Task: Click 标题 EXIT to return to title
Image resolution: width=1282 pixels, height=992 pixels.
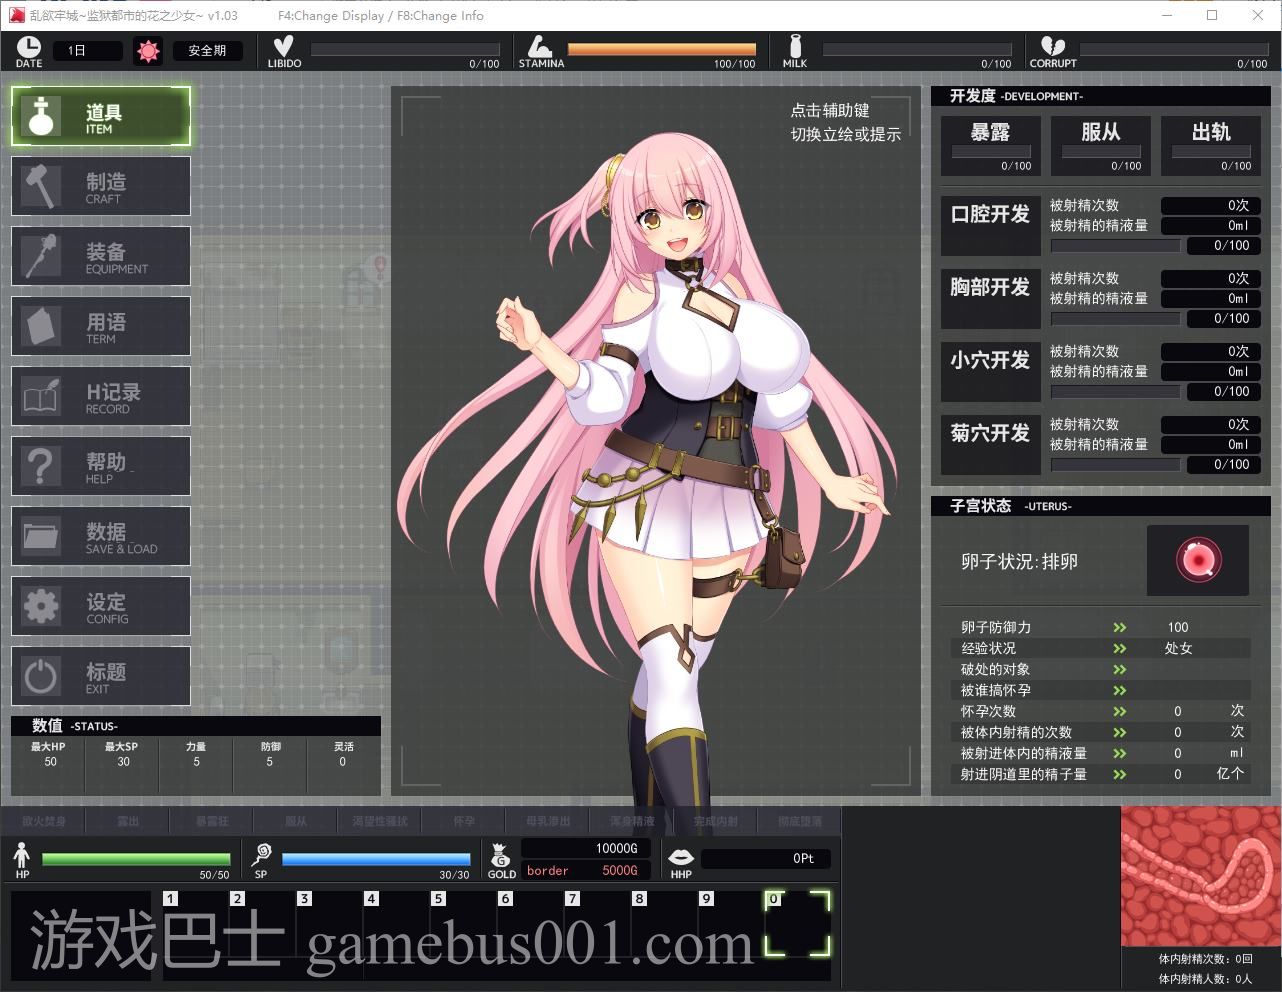Action: click(101, 676)
